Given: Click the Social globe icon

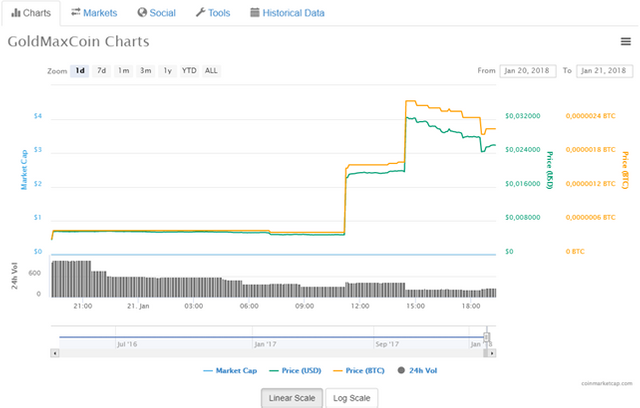Looking at the screenshot, I should (142, 13).
